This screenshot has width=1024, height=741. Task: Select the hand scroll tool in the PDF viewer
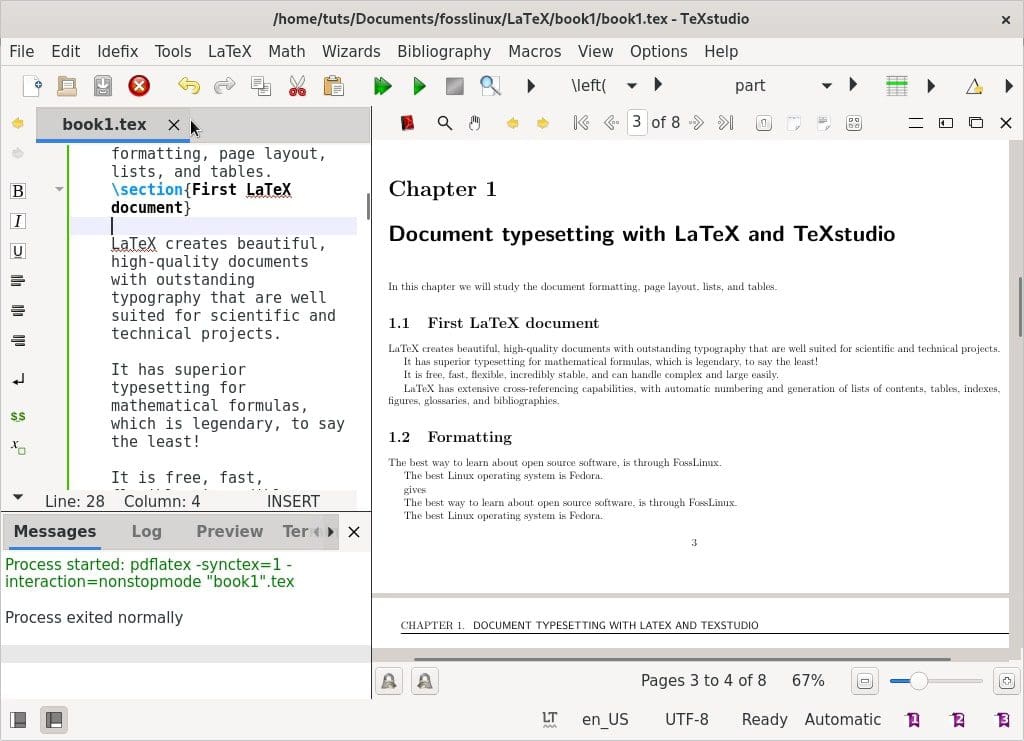tap(475, 123)
